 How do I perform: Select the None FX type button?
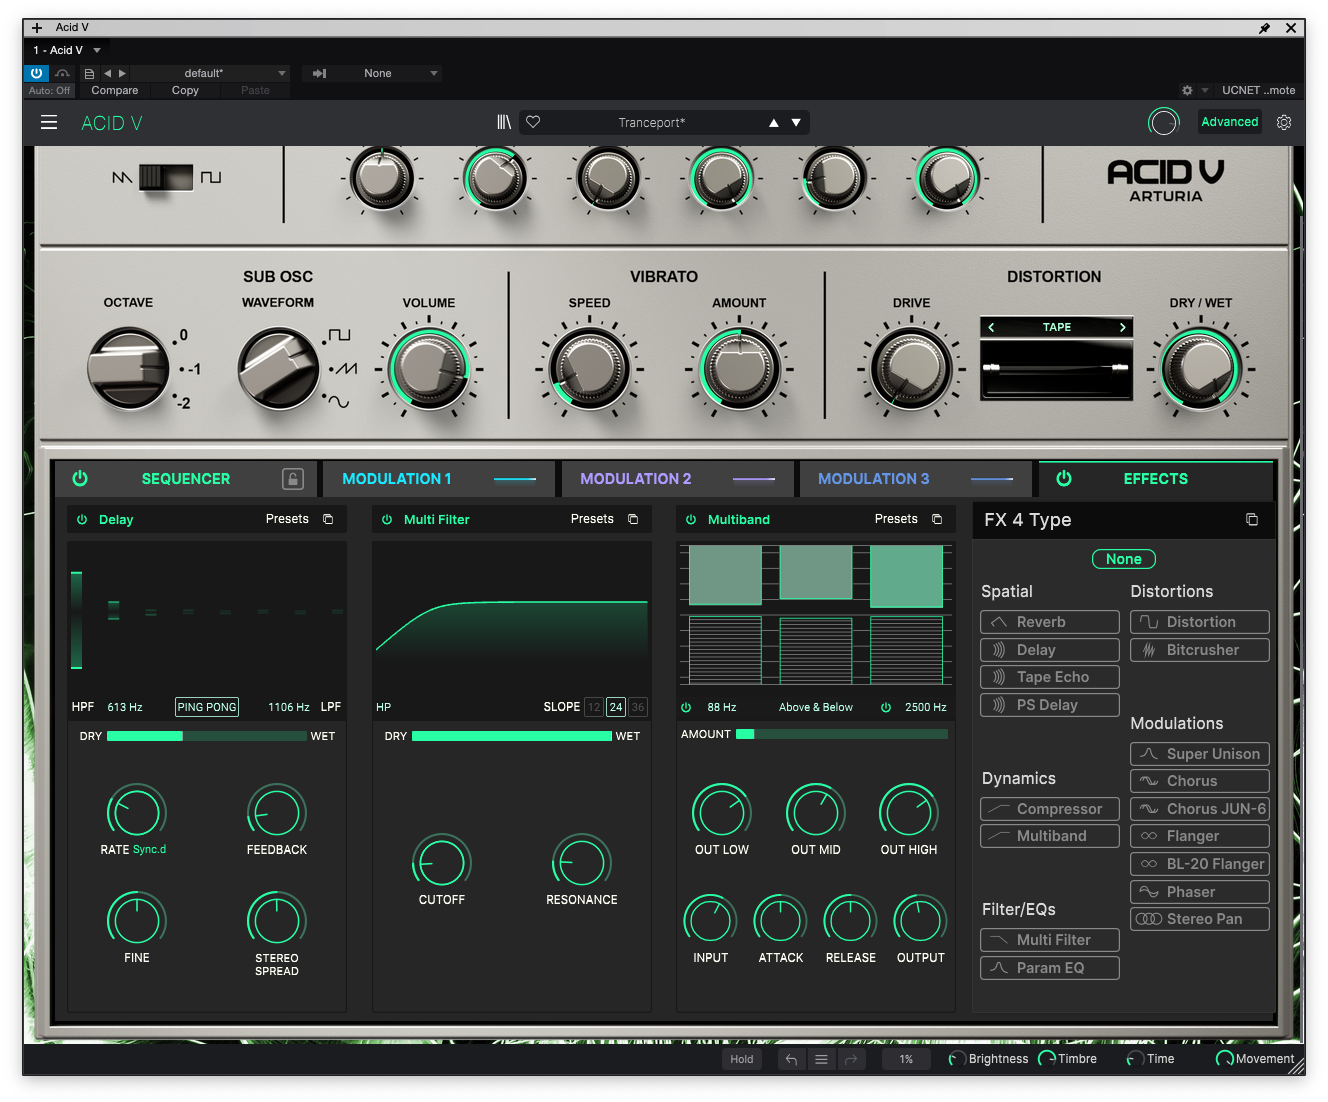1124,559
